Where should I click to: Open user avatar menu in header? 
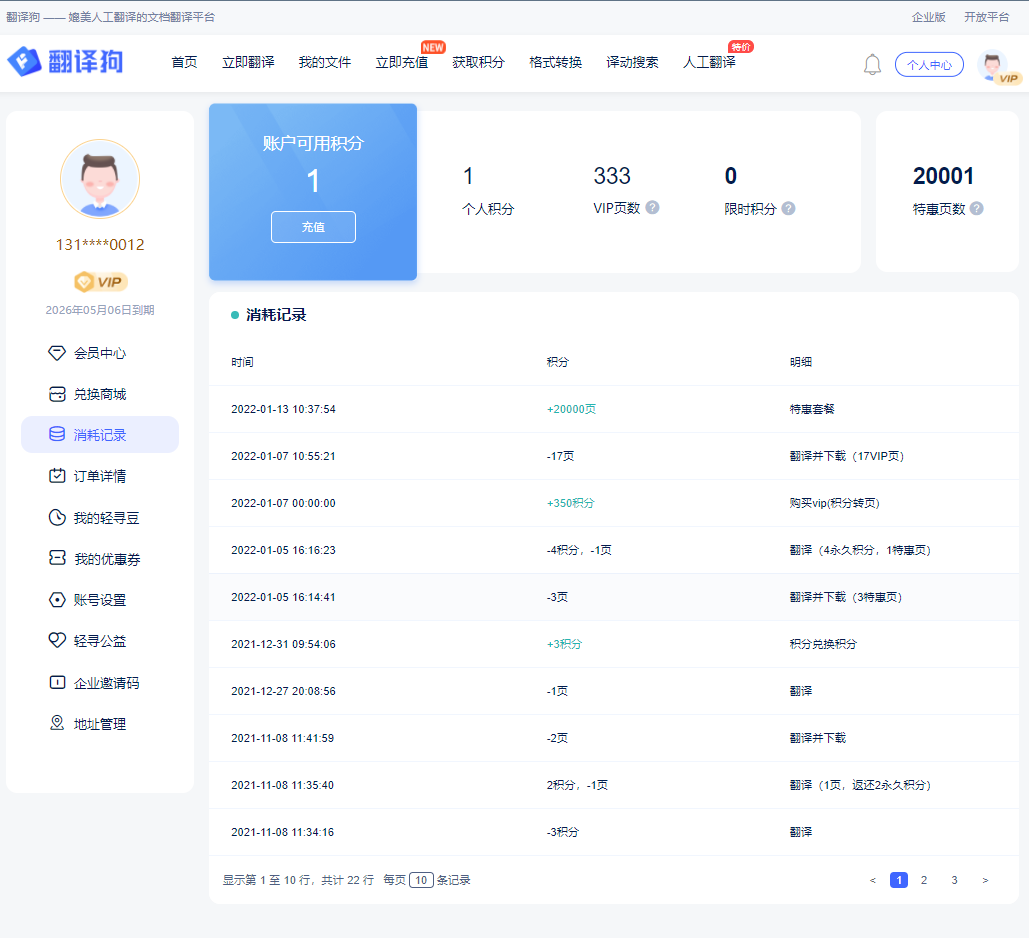(993, 65)
